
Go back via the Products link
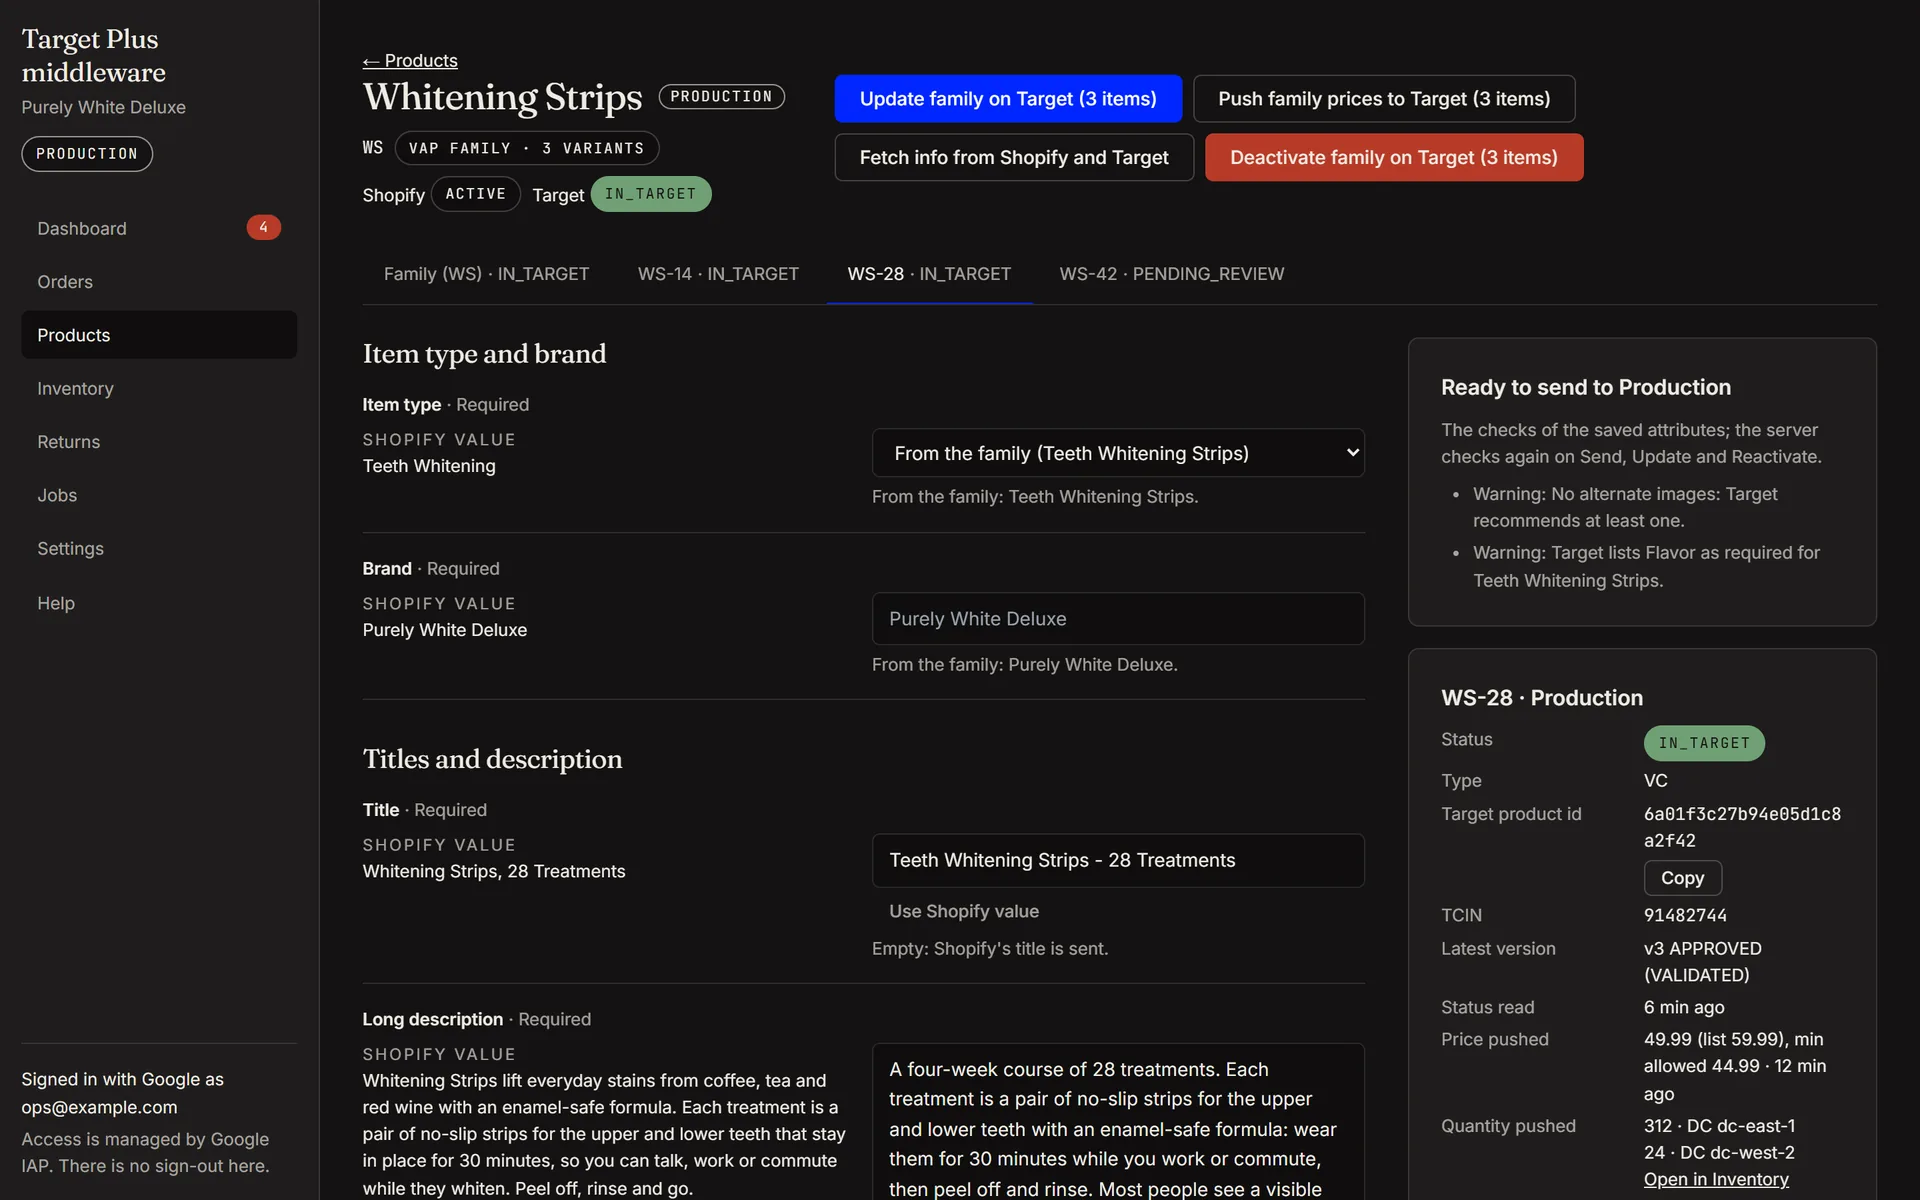coord(410,61)
